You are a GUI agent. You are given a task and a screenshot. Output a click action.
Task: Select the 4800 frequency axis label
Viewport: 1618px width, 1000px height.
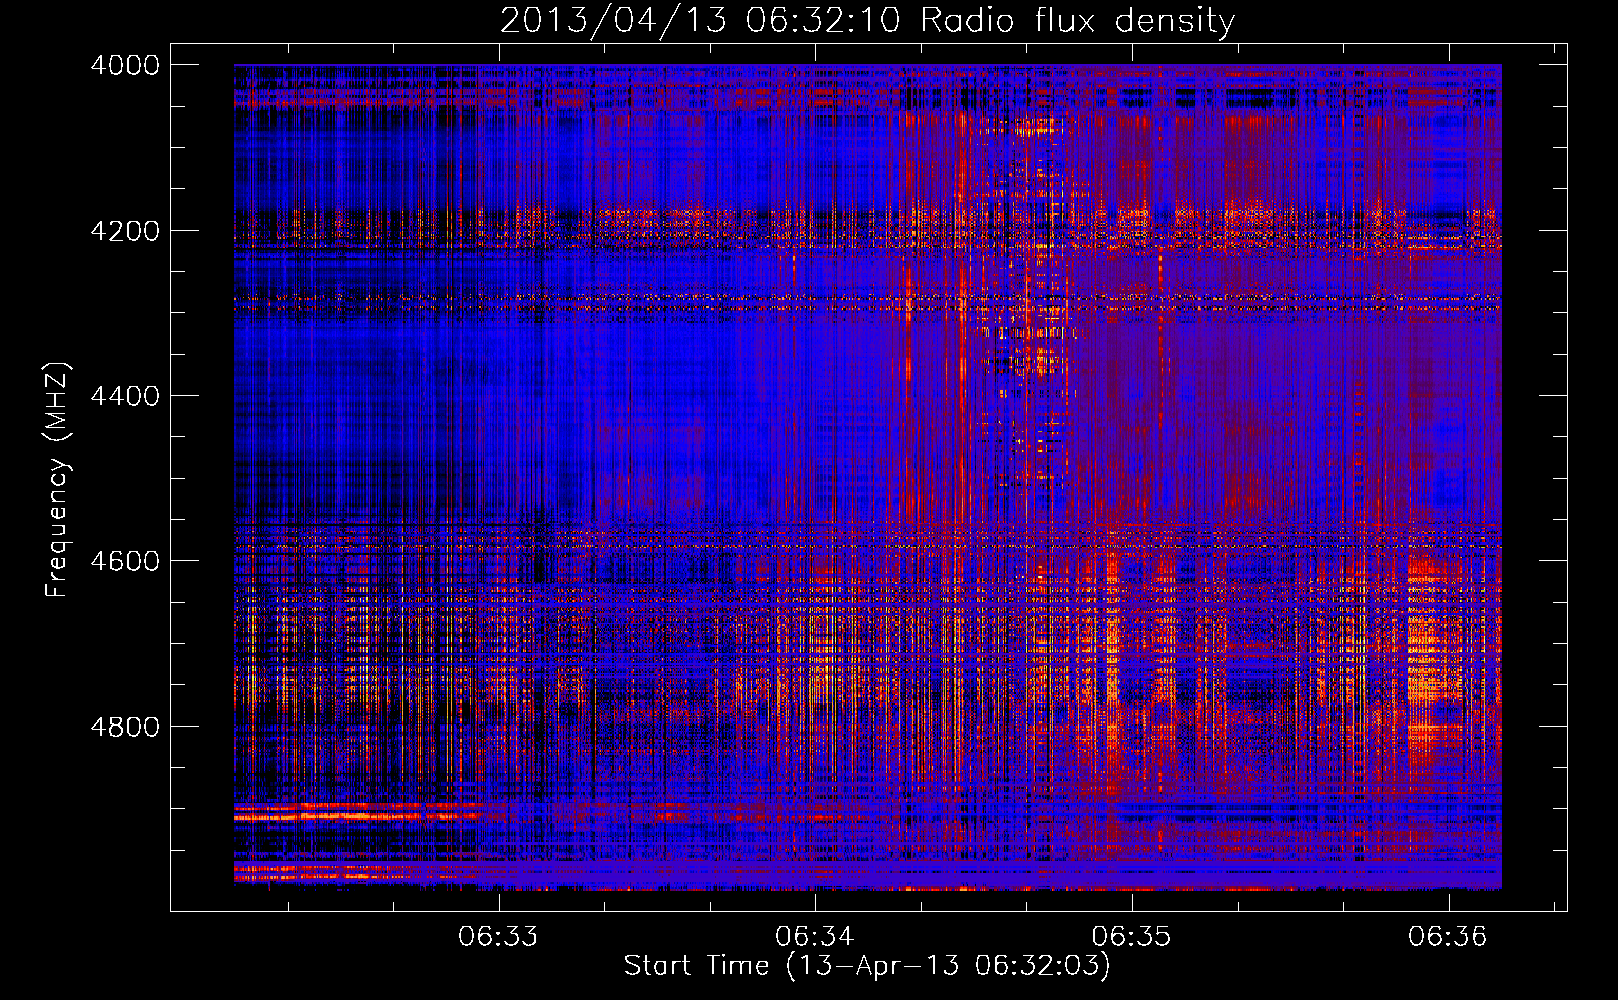point(125,727)
